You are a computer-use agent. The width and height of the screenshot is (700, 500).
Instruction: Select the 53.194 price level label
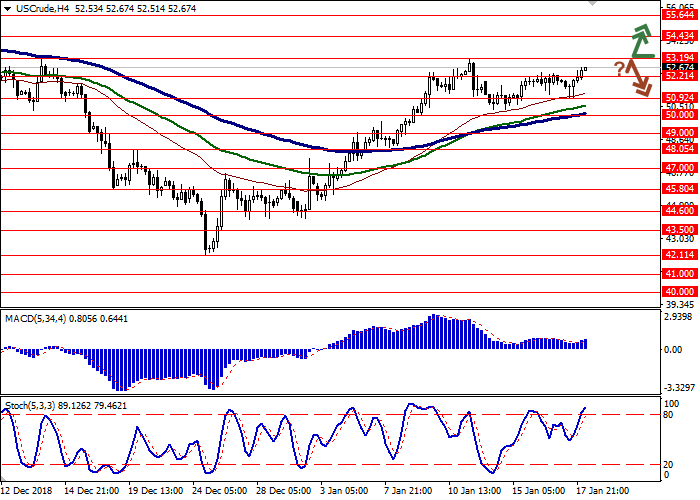coord(679,58)
